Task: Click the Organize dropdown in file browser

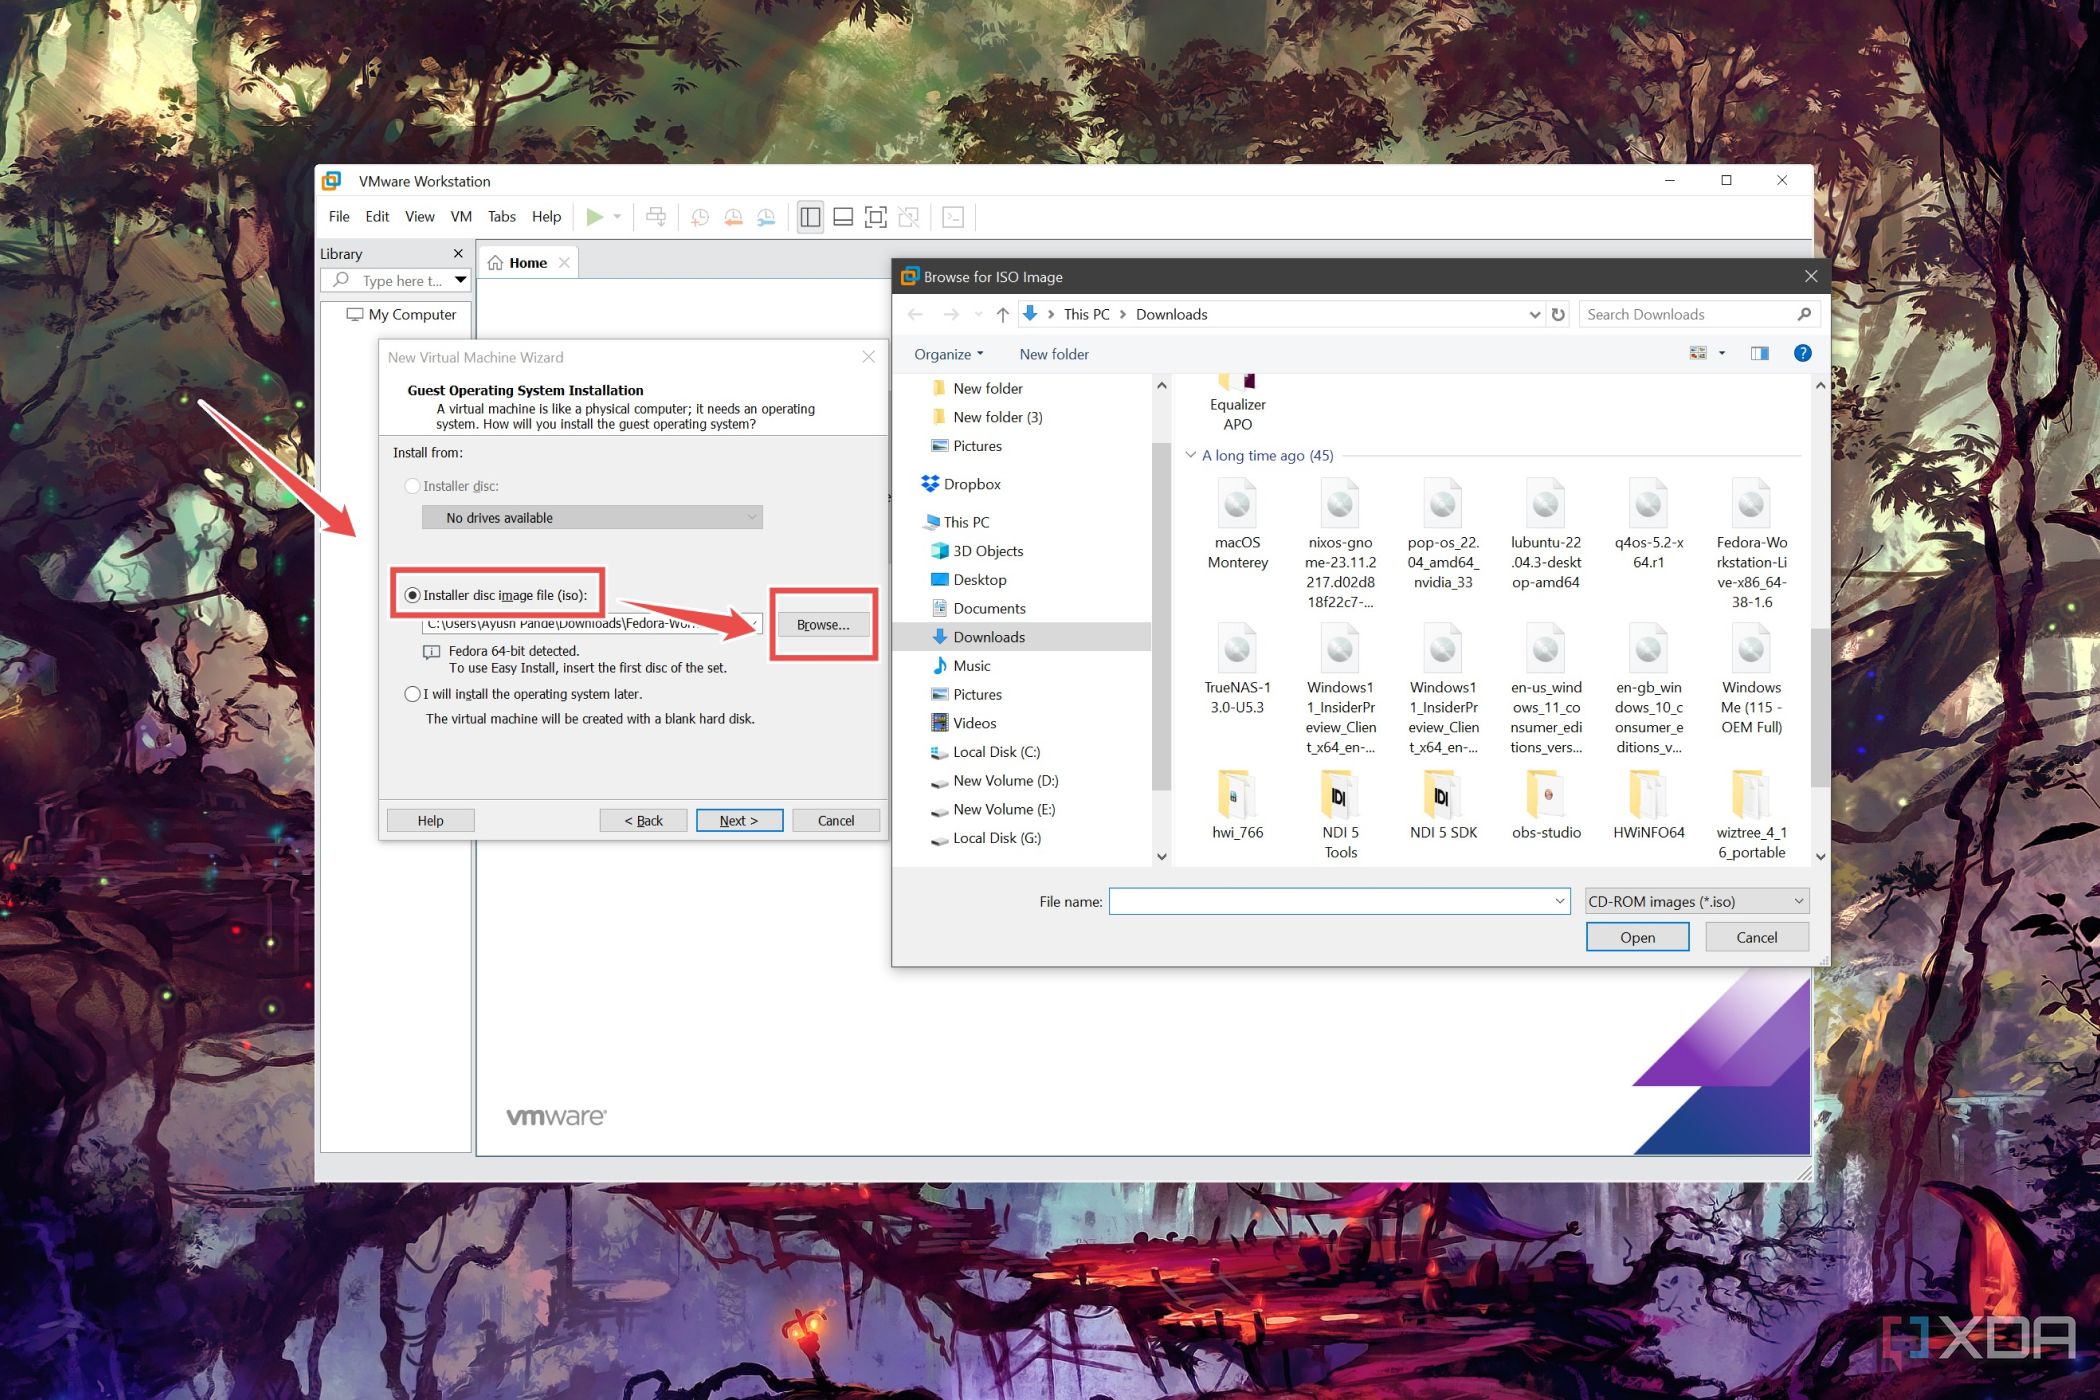Action: pos(944,352)
